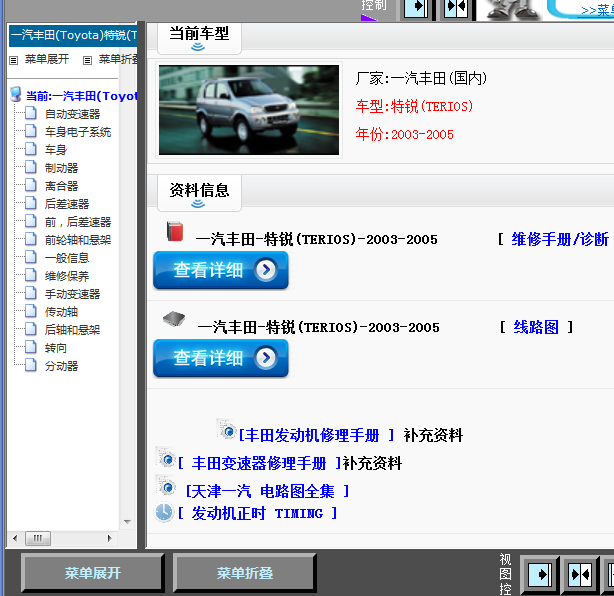614x596 pixels.
Task: Click the 一汽丰田(Toyota)特锐 sidebar header
Action: [73, 36]
